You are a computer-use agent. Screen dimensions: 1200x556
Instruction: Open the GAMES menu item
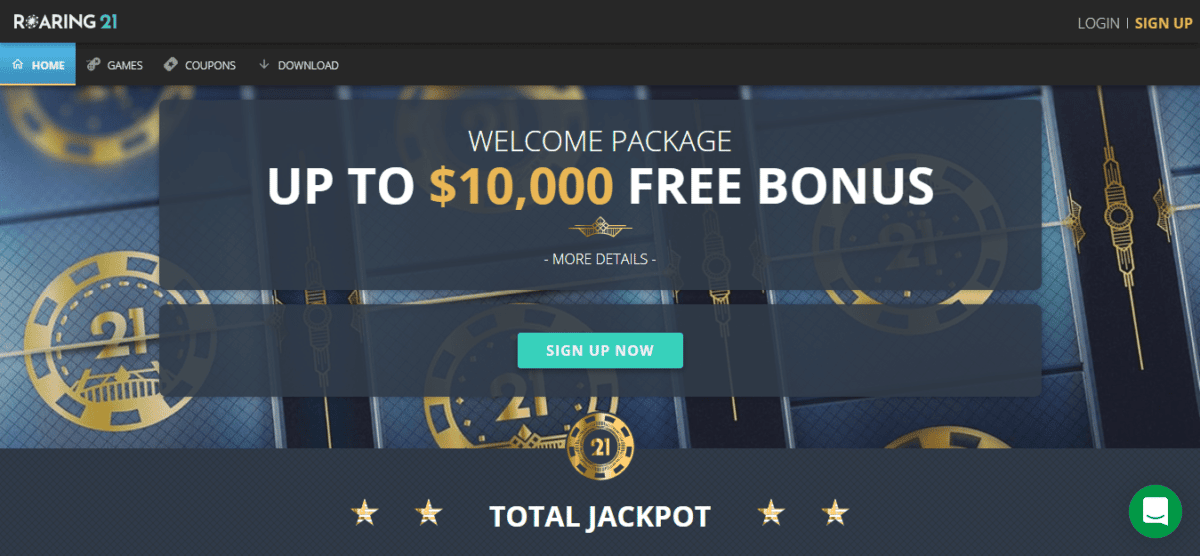(125, 65)
